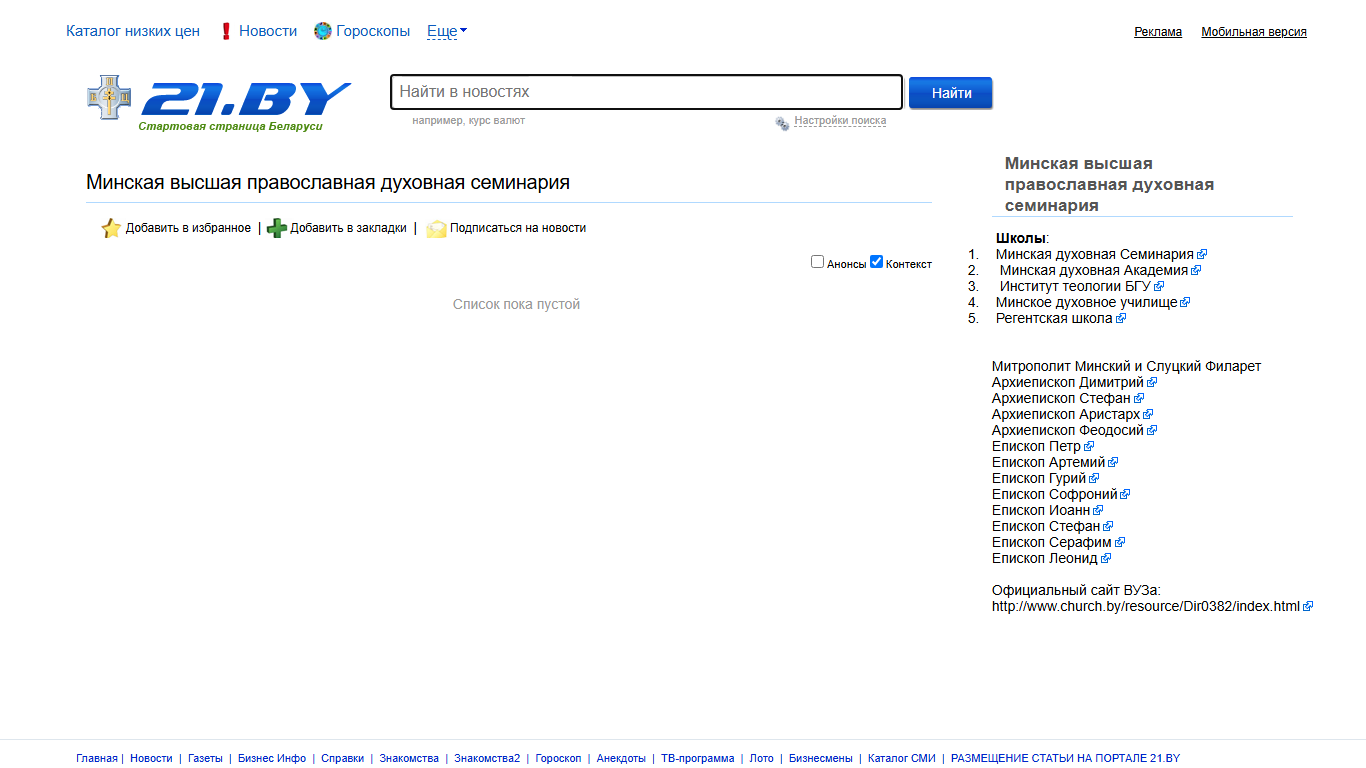
Task: Click external link icon after Епископ Петр
Action: point(1089,447)
